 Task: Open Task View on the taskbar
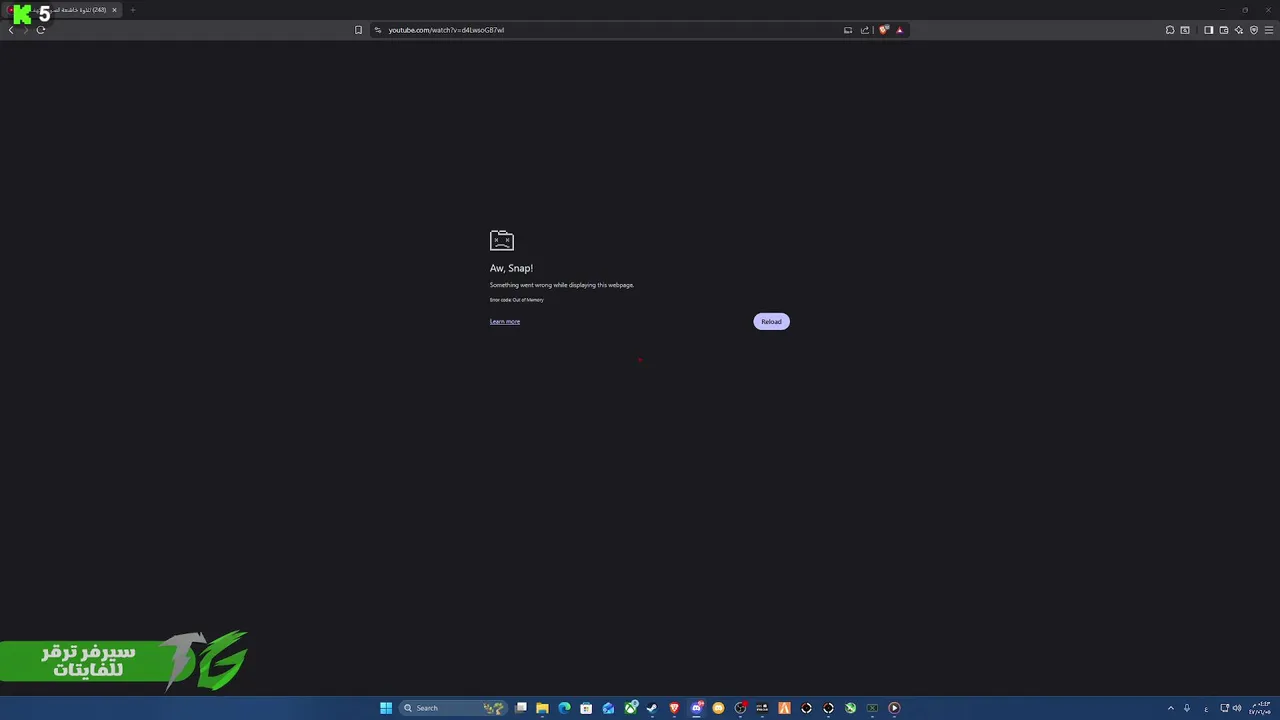click(x=521, y=708)
